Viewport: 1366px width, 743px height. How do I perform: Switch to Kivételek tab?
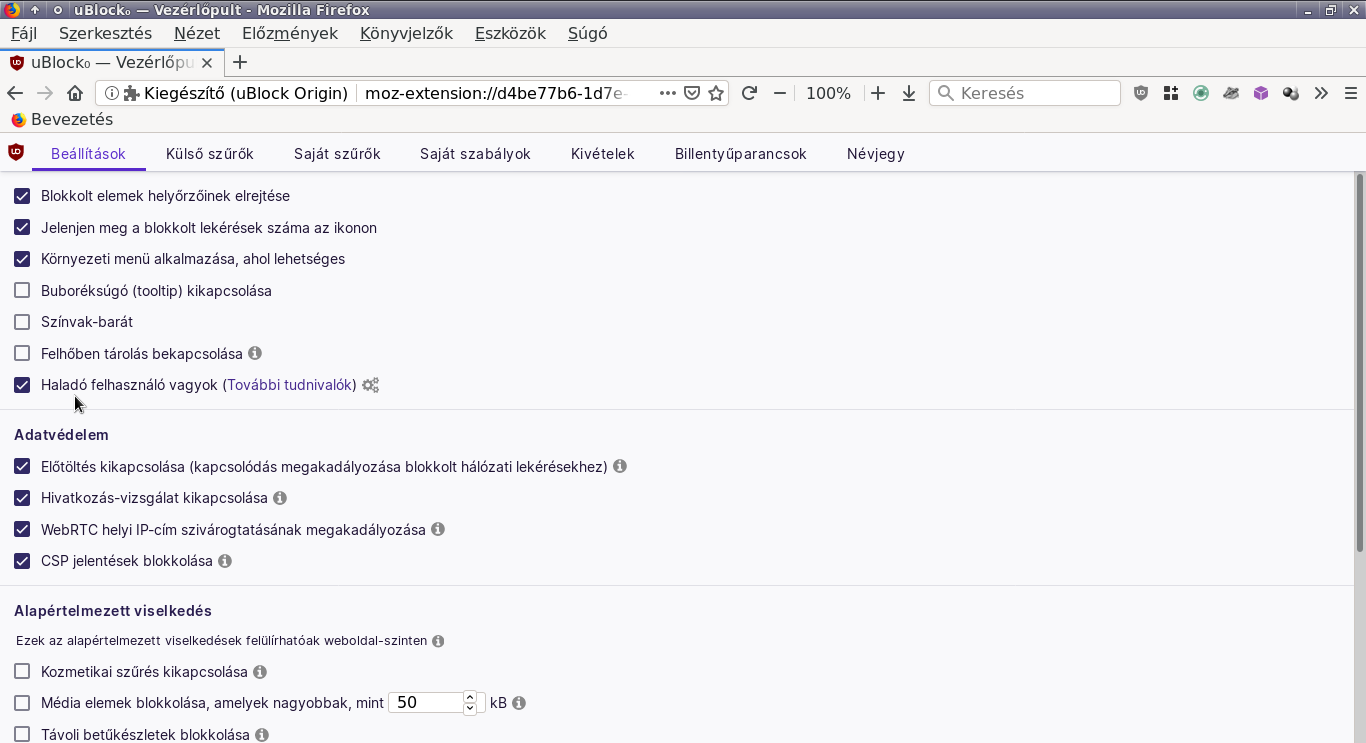[603, 154]
